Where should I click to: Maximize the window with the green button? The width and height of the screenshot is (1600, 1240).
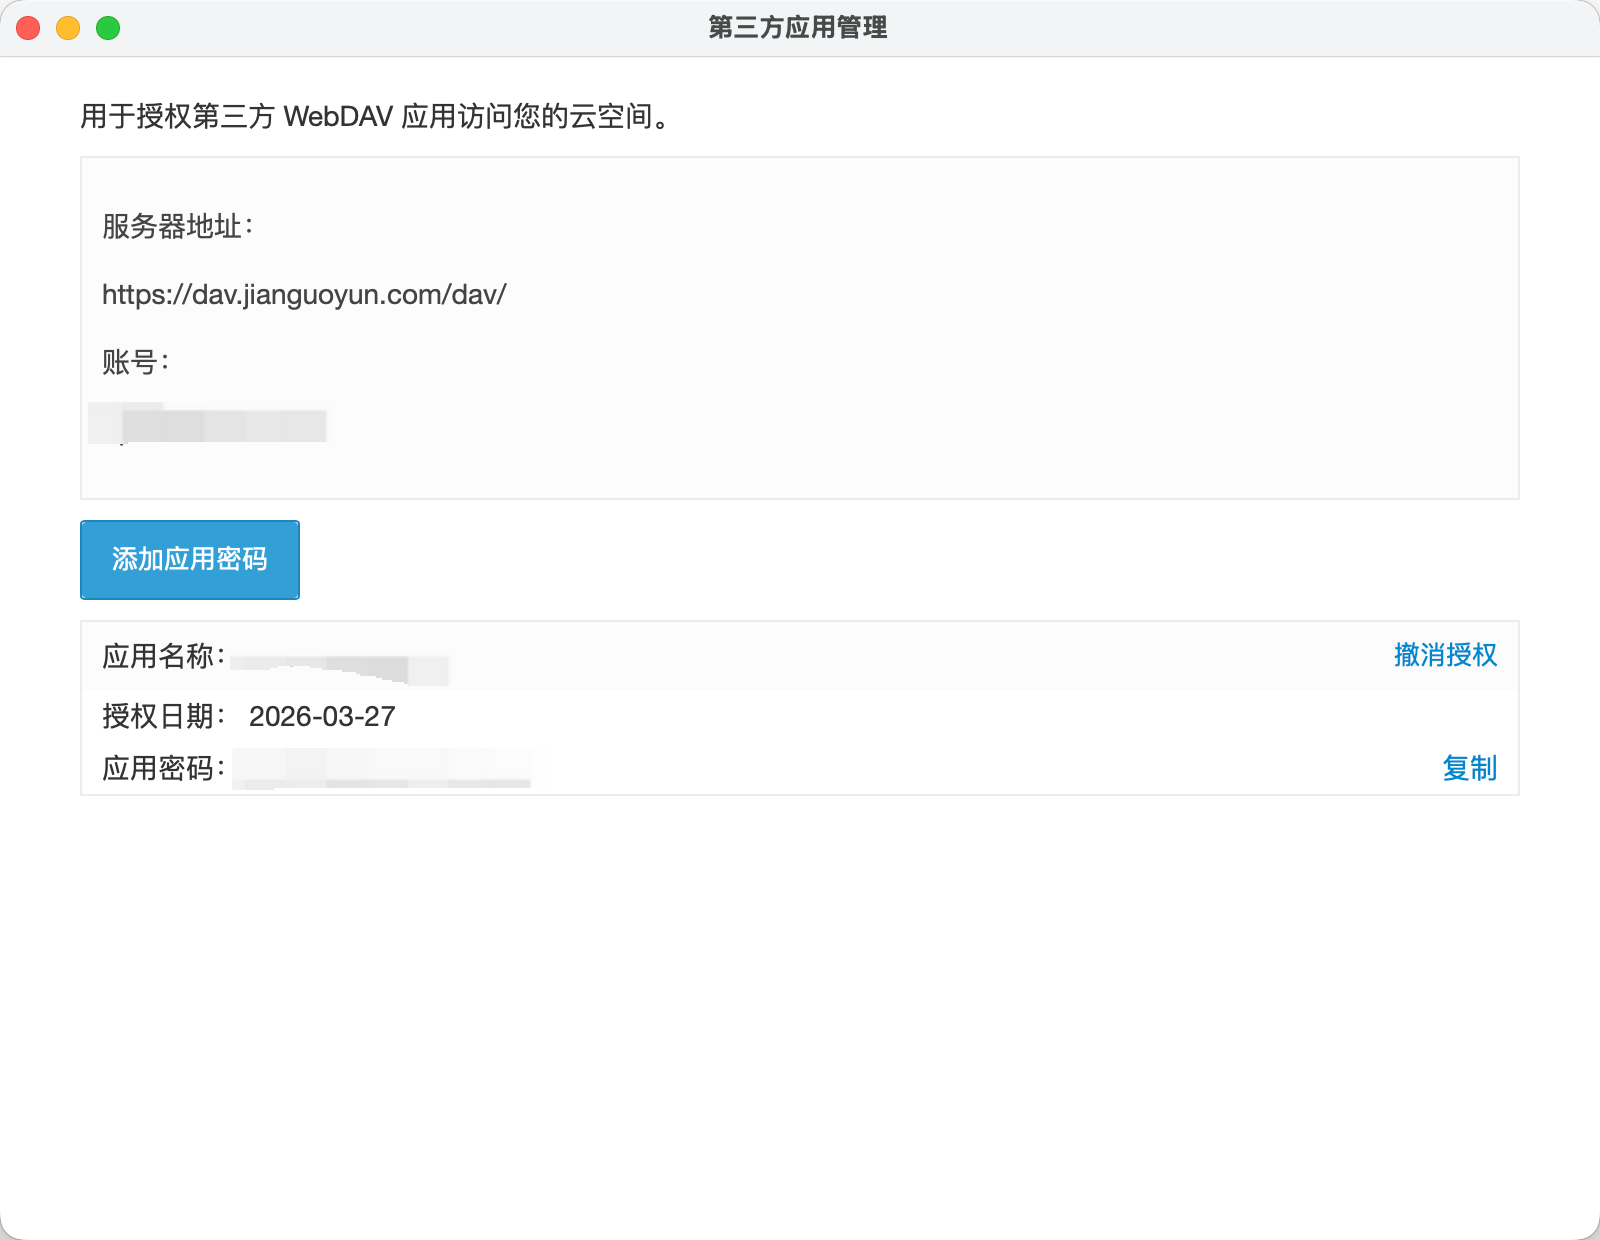(x=108, y=28)
